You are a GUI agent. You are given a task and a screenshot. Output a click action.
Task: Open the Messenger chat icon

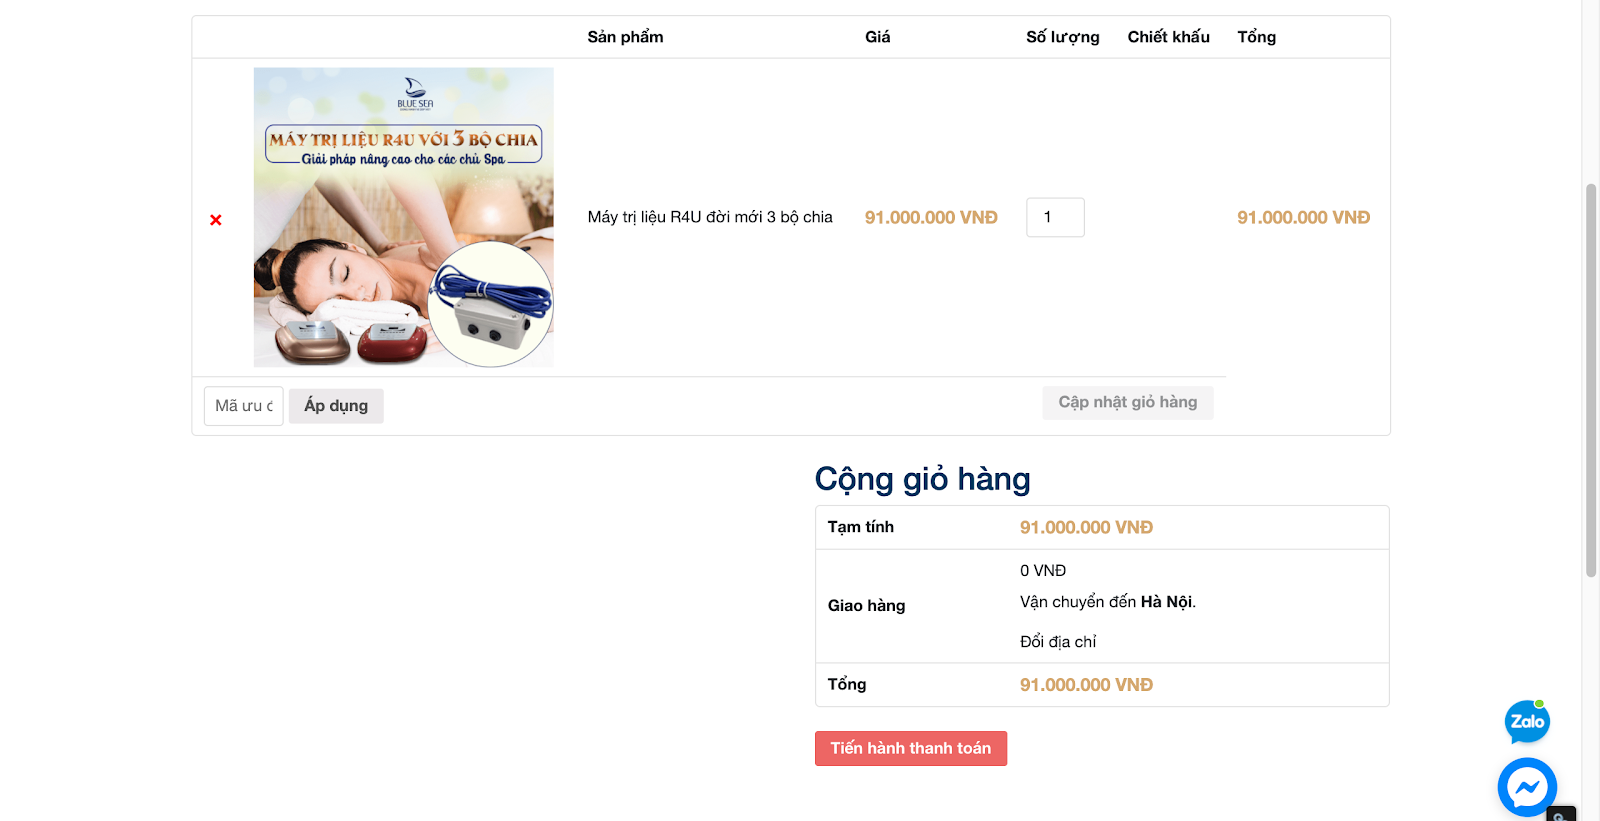(1527, 788)
